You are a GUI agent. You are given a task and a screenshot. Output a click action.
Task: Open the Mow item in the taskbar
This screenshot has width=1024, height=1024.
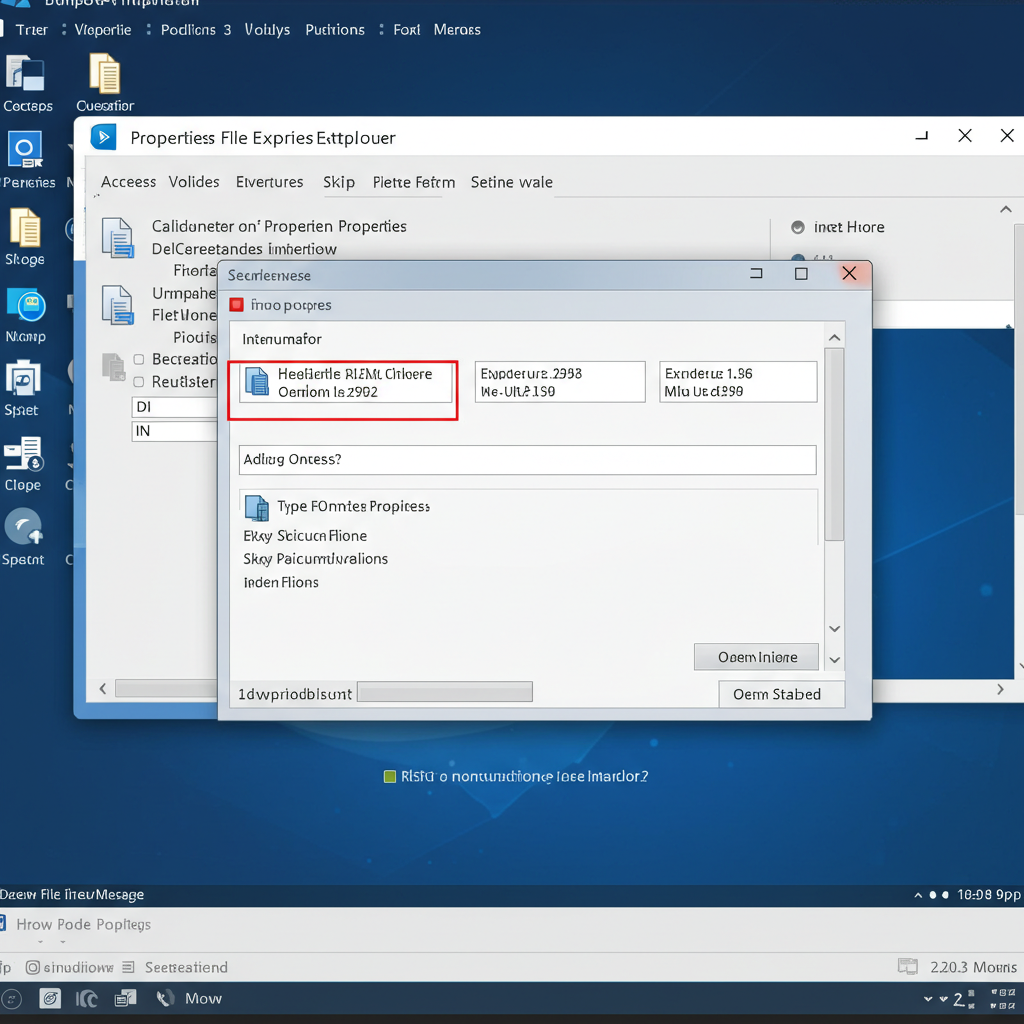(x=204, y=997)
